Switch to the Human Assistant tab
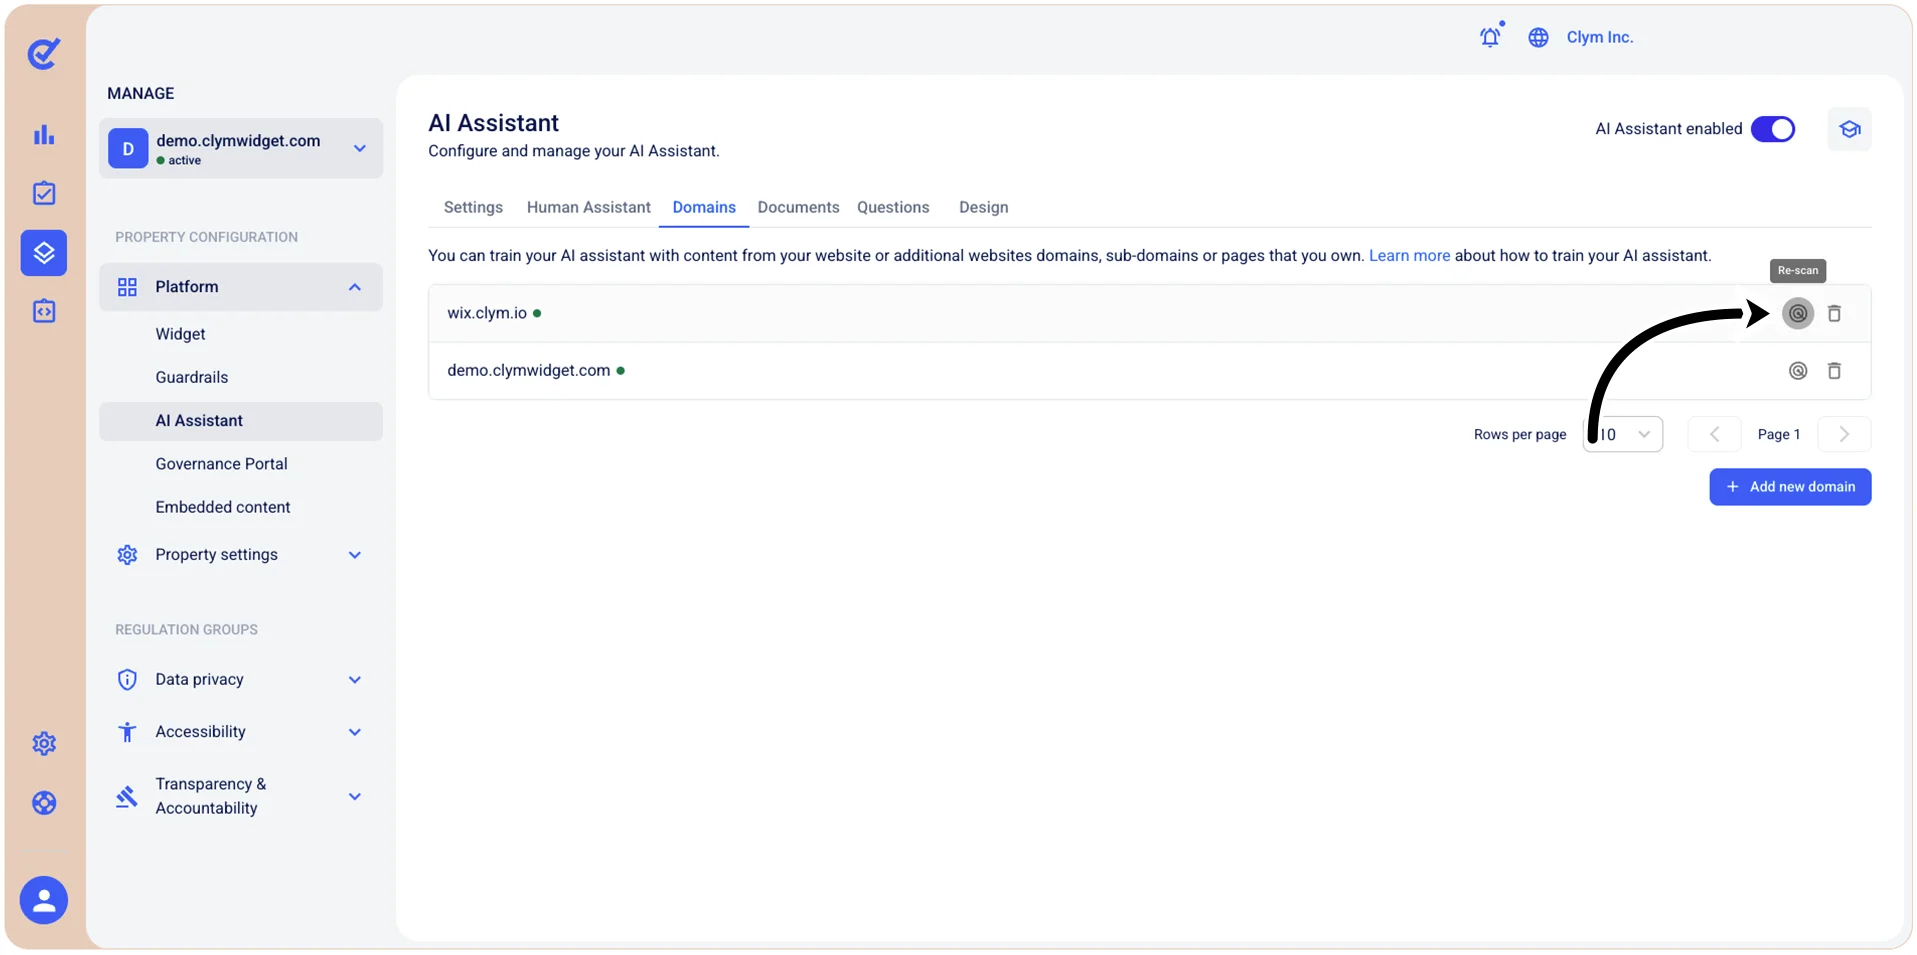1917x955 pixels. pyautogui.click(x=588, y=207)
